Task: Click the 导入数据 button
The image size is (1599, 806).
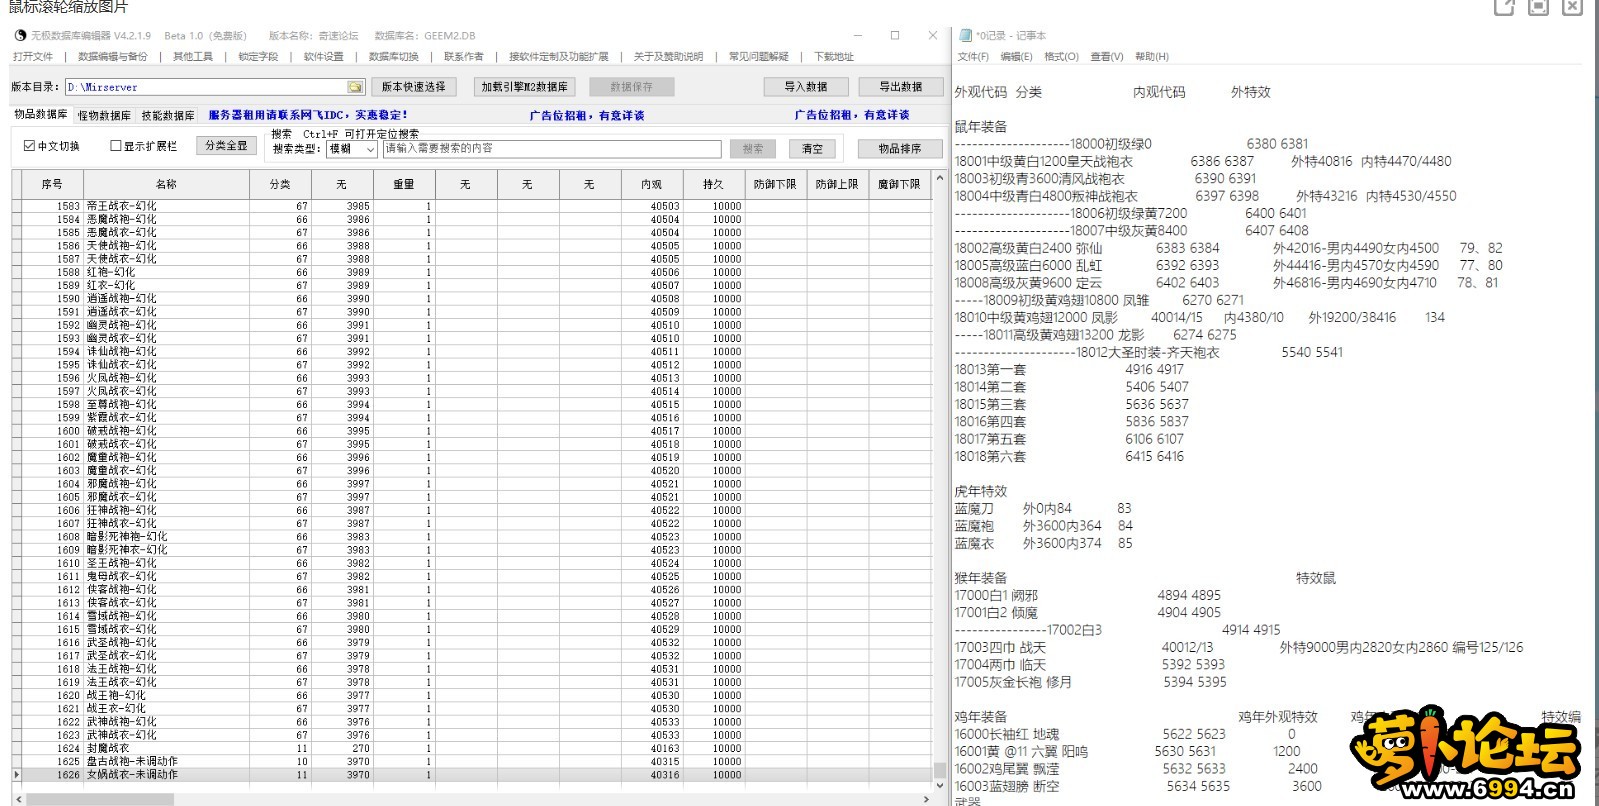Action: (x=806, y=87)
